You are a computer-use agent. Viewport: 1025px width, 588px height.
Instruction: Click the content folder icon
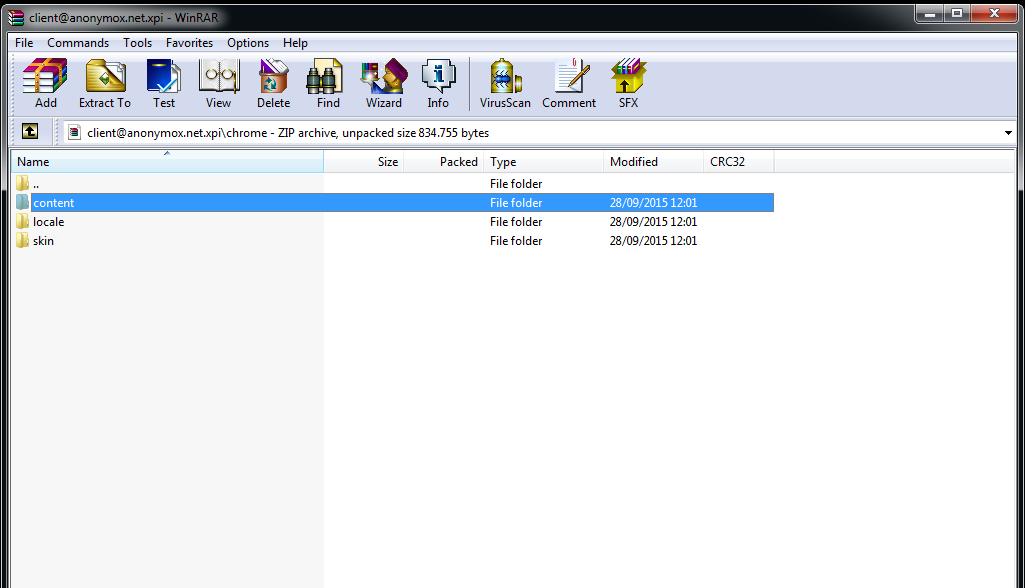click(x=23, y=202)
